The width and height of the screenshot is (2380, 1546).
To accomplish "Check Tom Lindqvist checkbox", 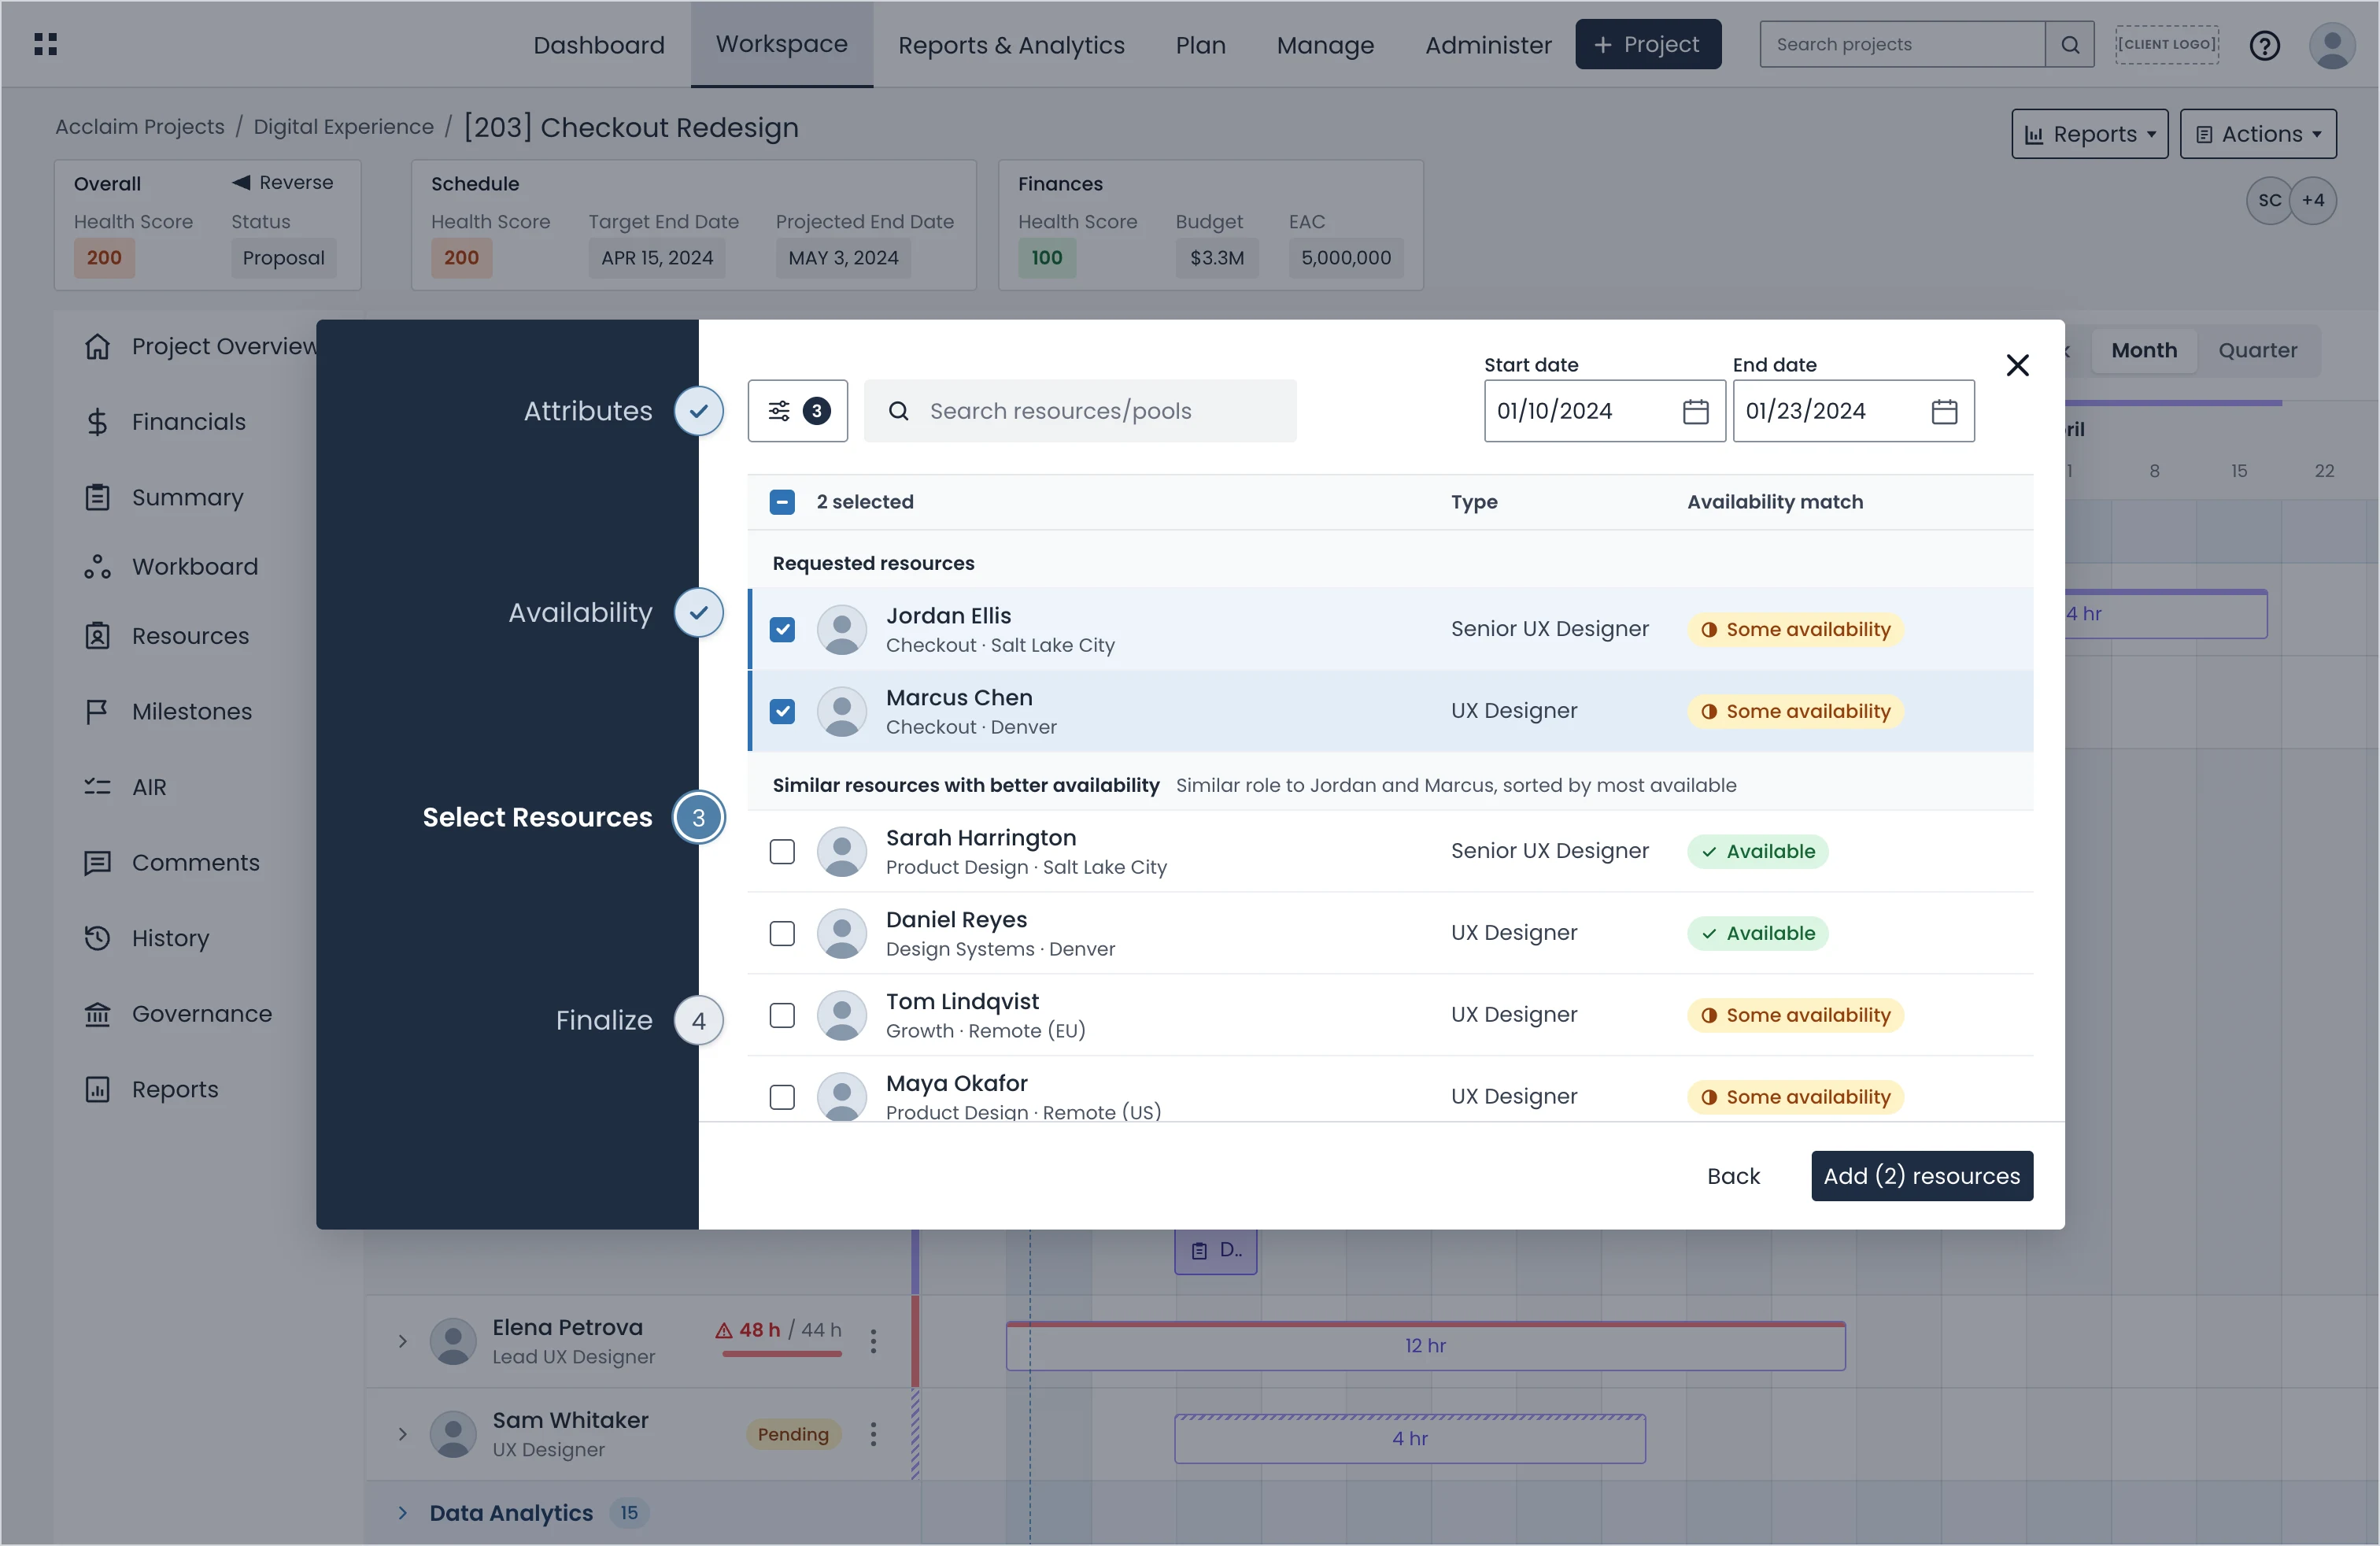I will (782, 1015).
